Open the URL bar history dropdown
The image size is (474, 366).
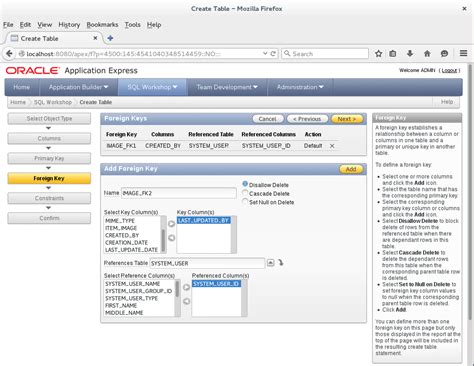tap(265, 53)
